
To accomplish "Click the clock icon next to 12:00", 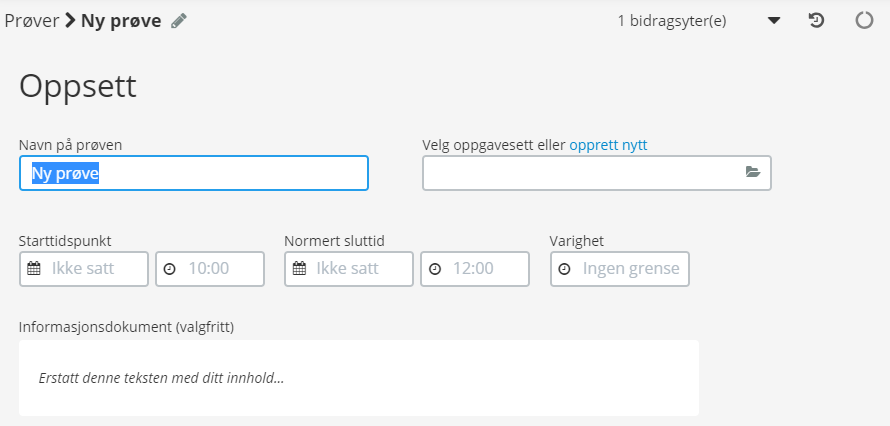I will 434,269.
